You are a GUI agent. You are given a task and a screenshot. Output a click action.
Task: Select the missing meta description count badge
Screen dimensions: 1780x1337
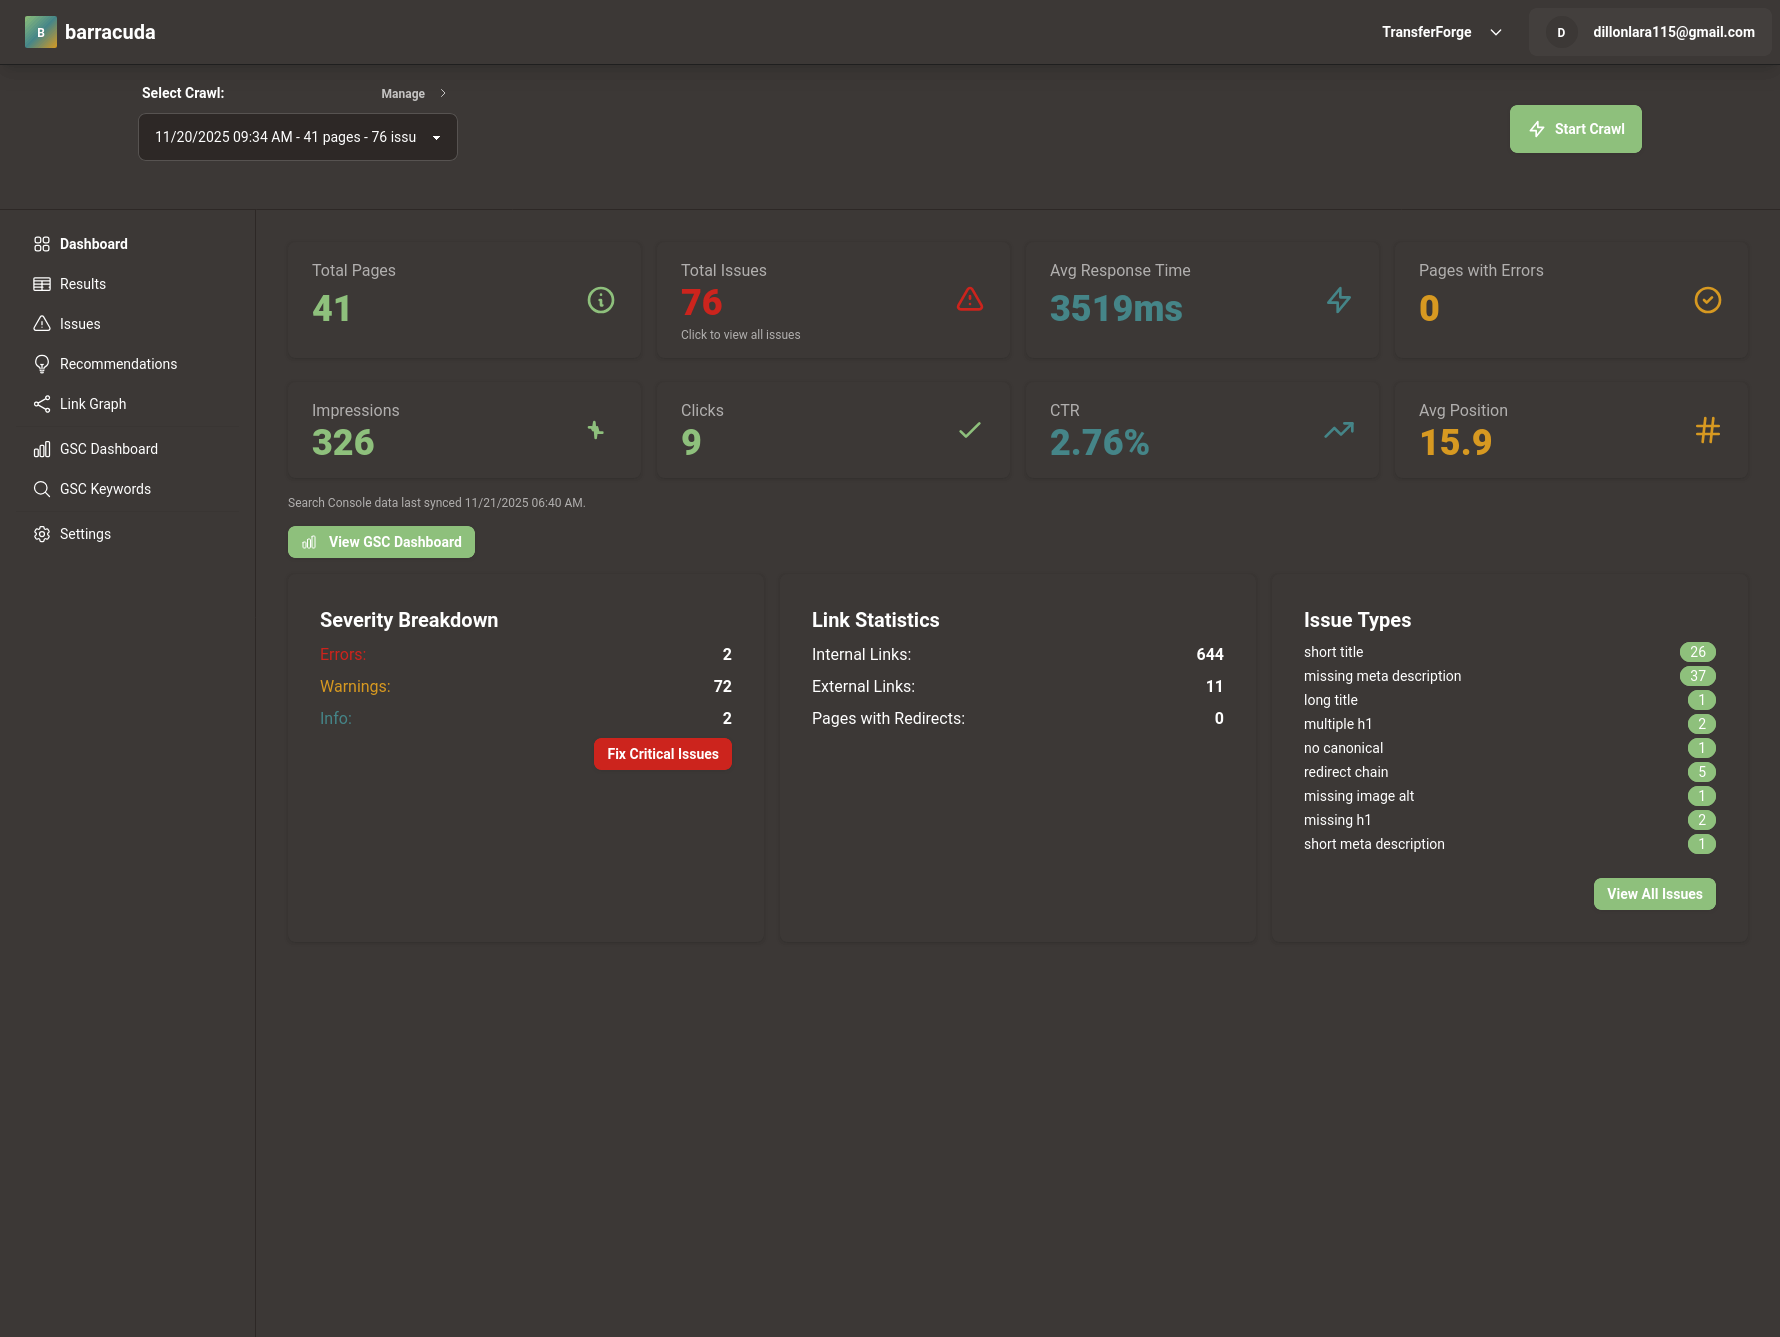(x=1701, y=676)
